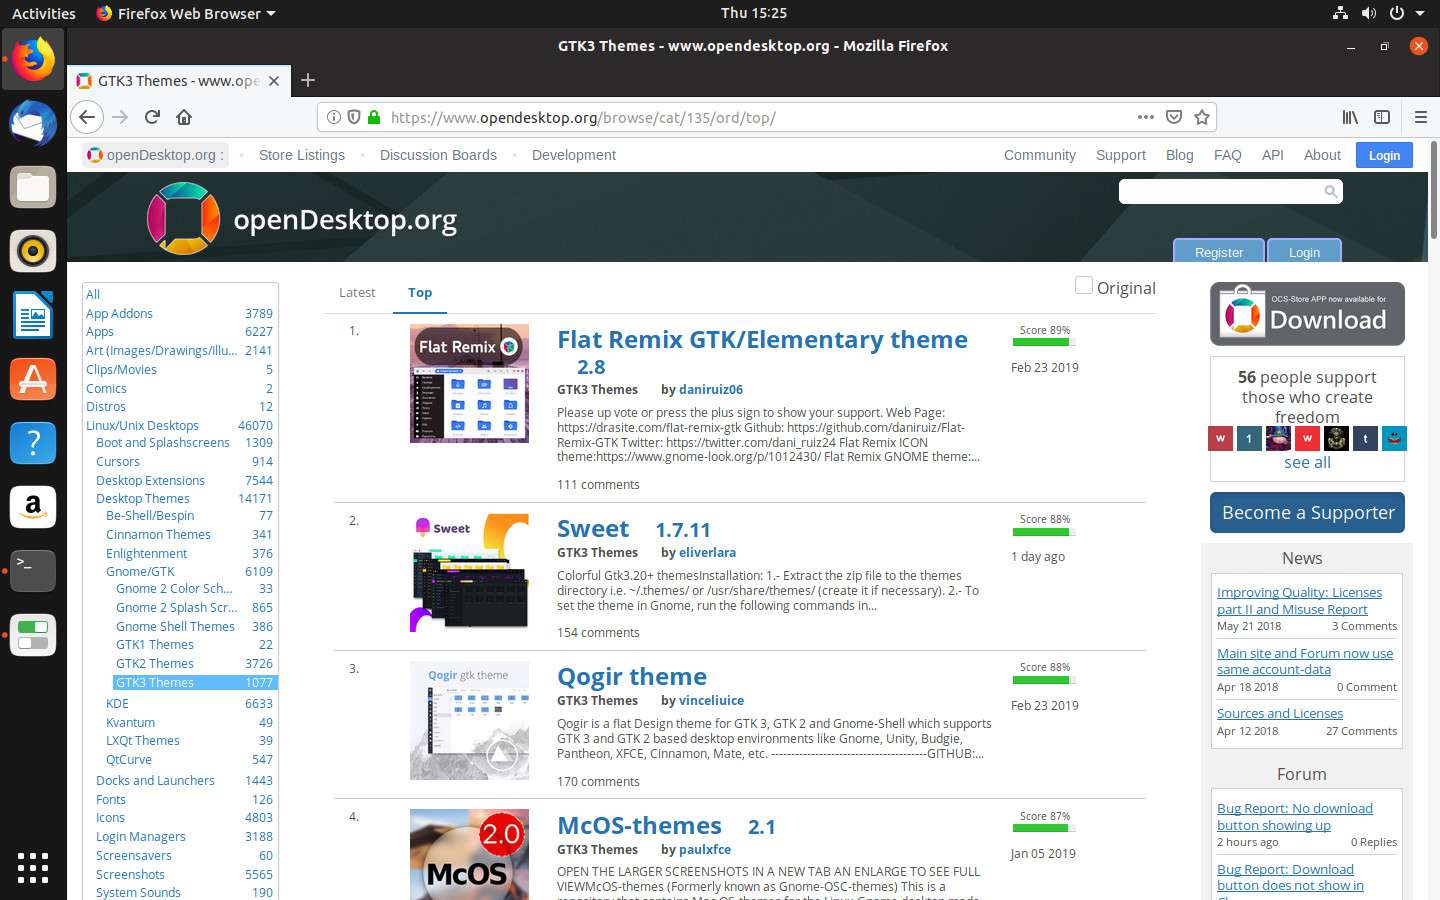Click the Register button
This screenshot has height=900, width=1440.
pos(1219,251)
